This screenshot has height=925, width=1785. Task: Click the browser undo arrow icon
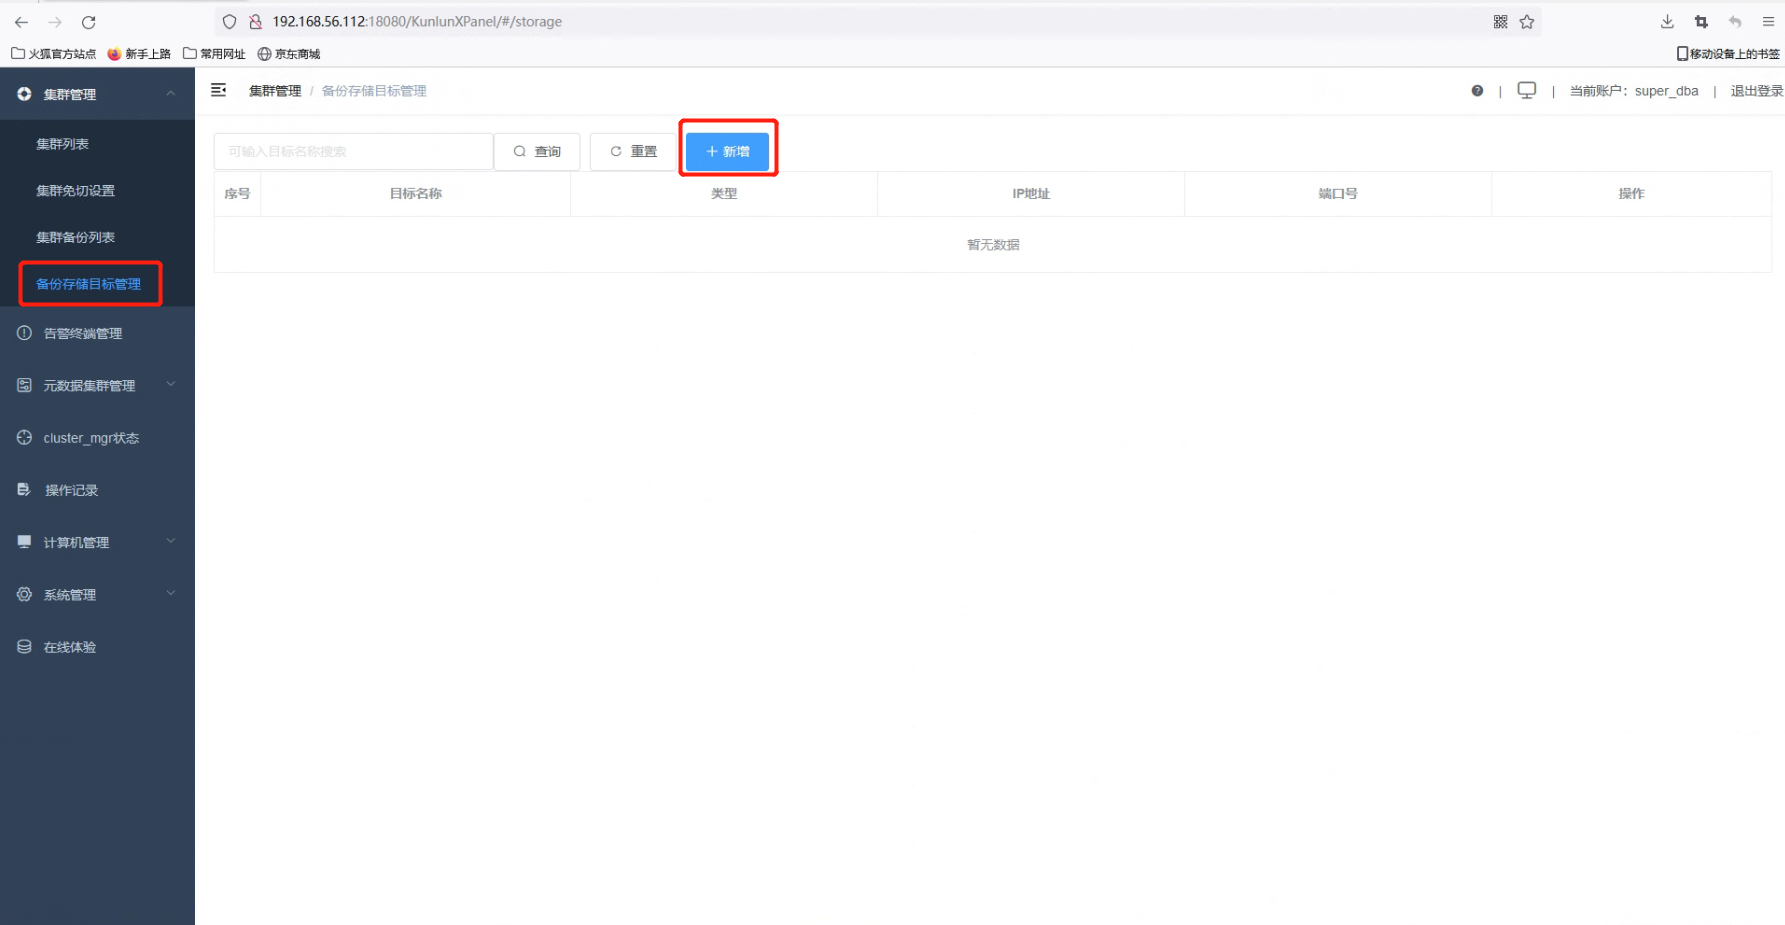[x=1735, y=22]
